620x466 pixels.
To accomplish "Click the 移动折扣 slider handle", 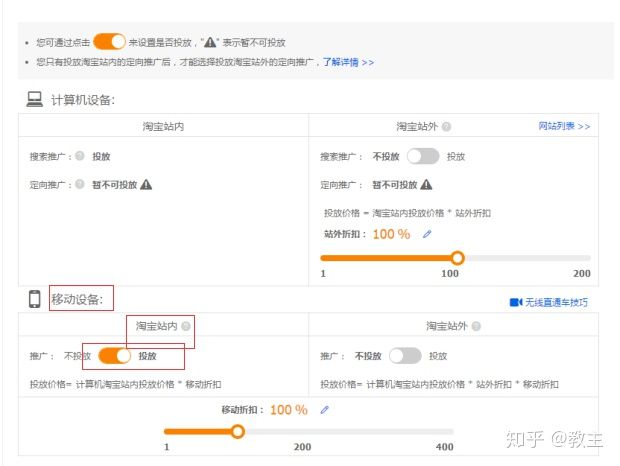I will [237, 432].
